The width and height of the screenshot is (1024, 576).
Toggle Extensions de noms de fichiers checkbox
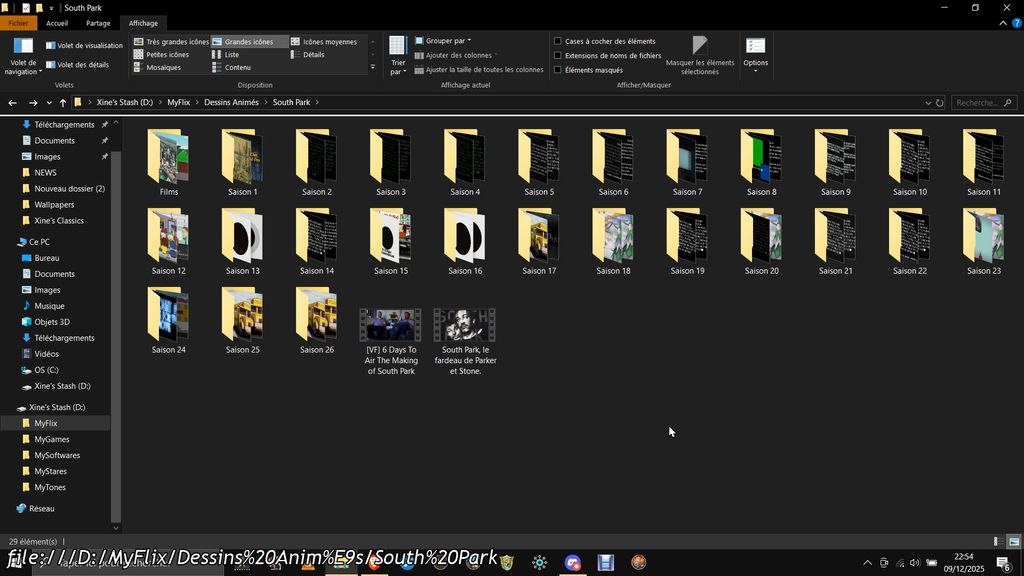(x=558, y=56)
